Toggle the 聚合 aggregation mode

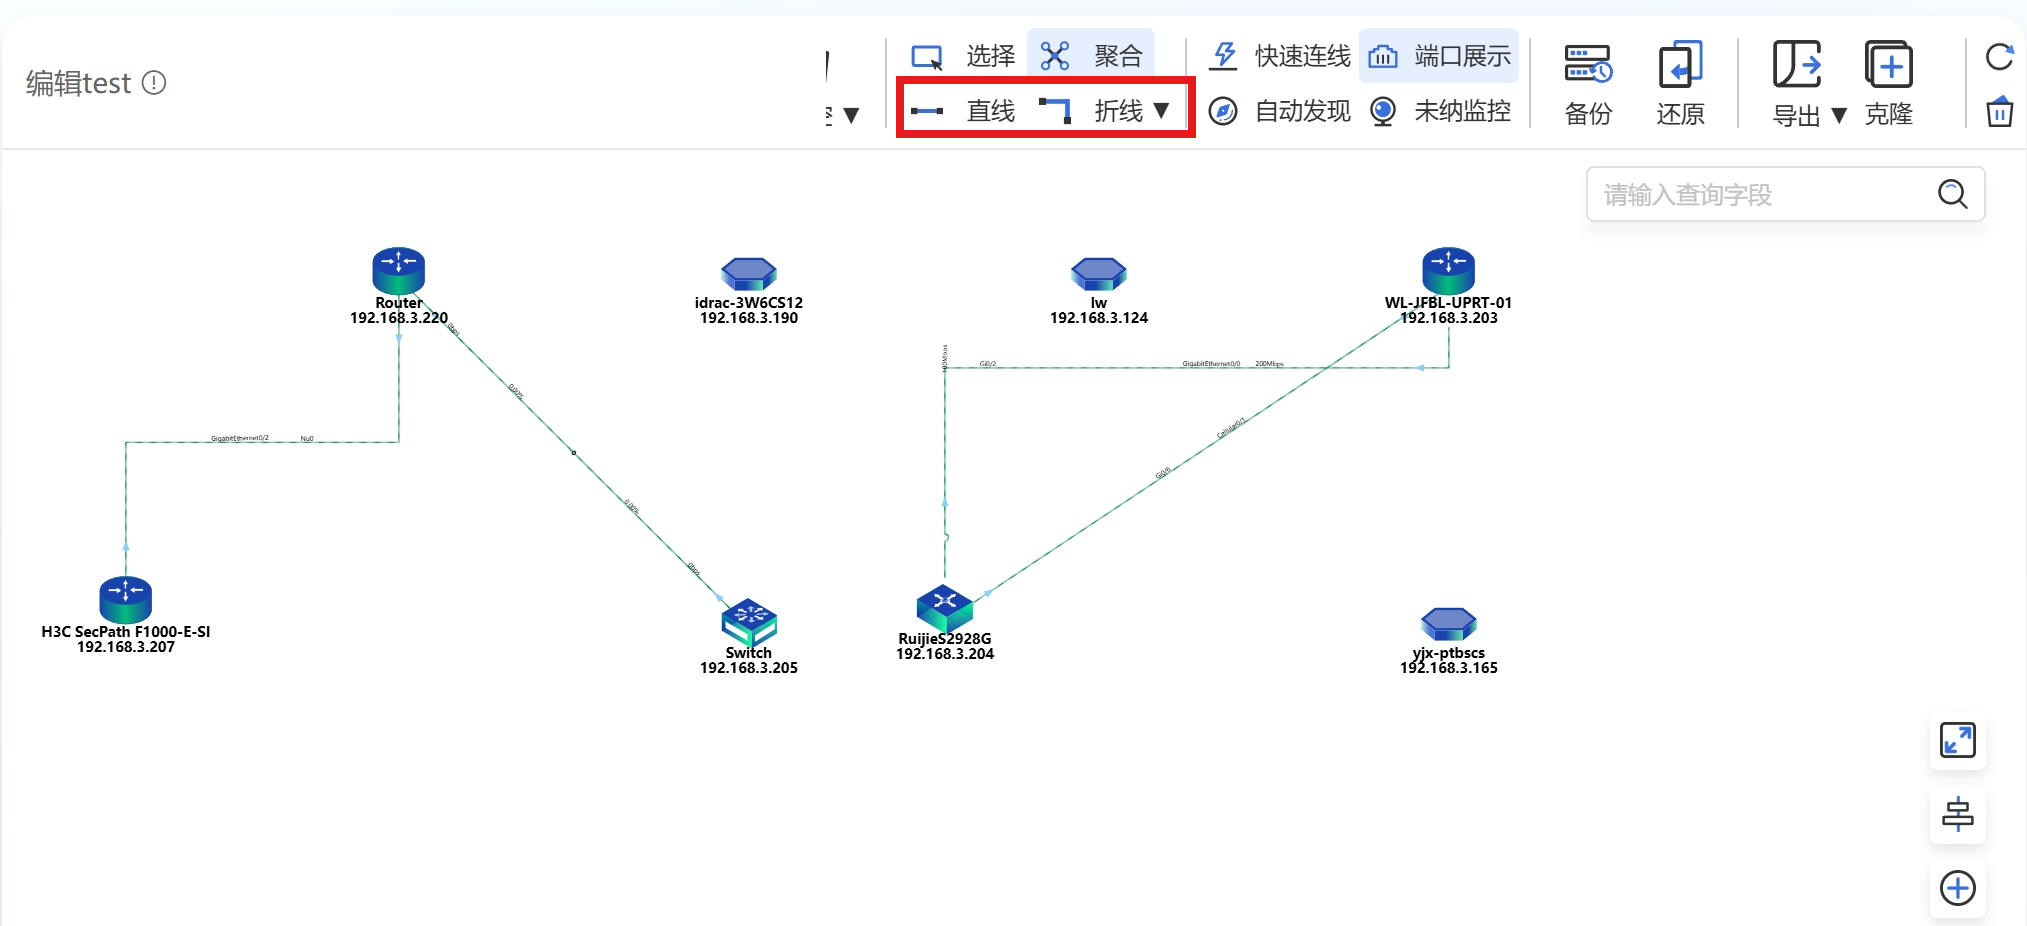1091,56
